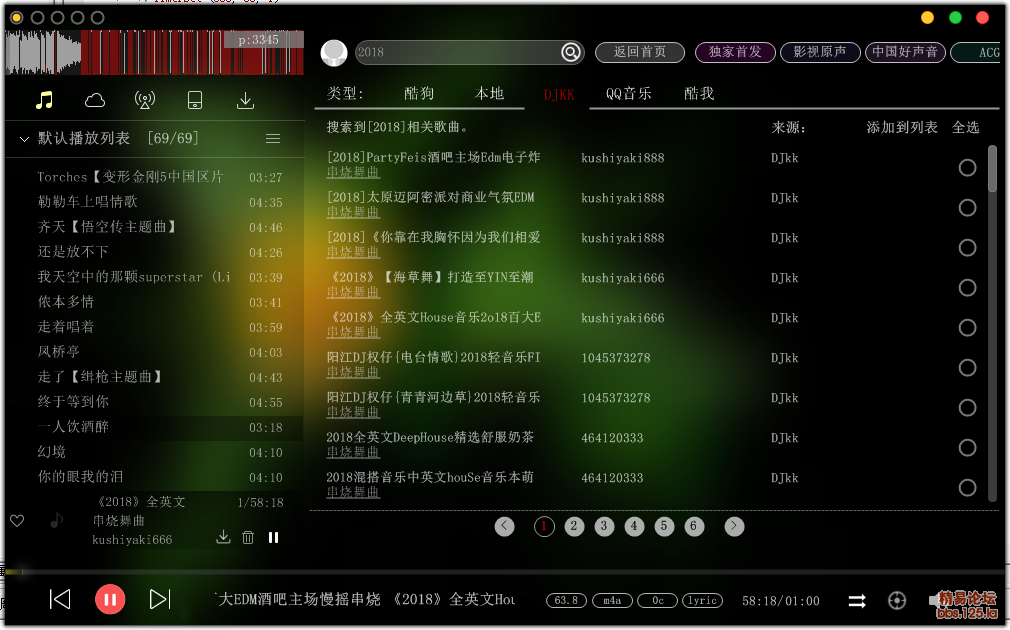Switch to 本地 source tab

pyautogui.click(x=489, y=94)
